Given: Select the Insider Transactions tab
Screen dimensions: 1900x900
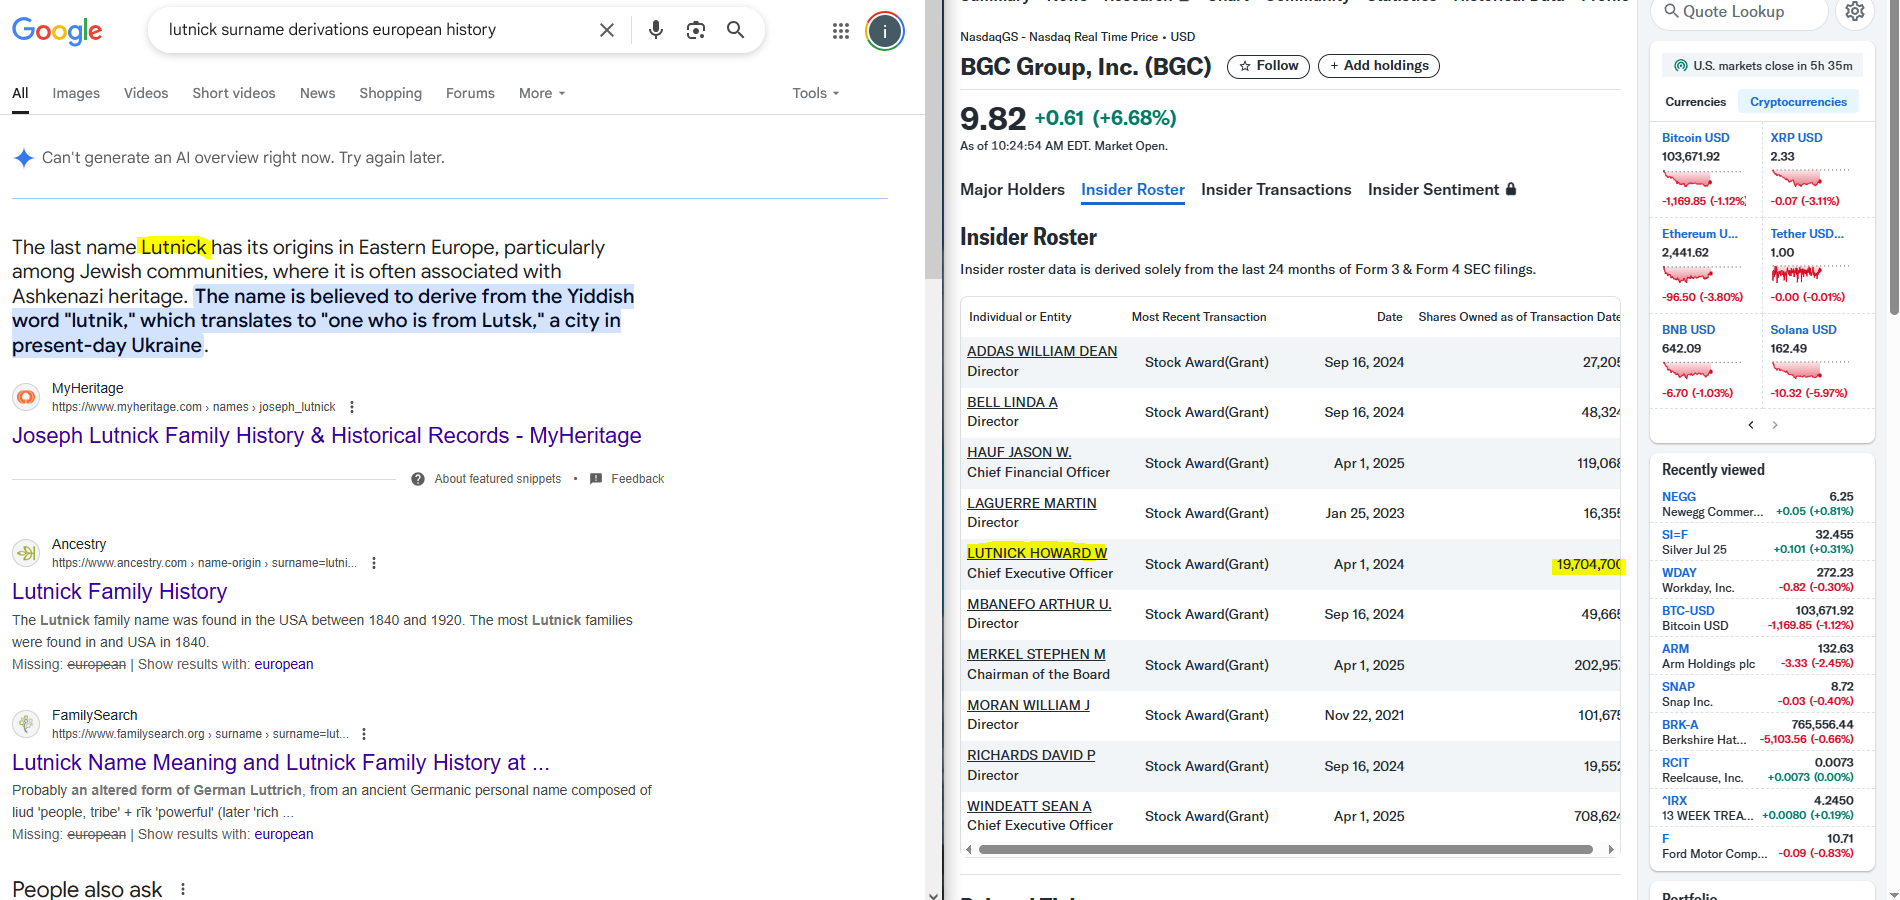Looking at the screenshot, I should click(1276, 190).
